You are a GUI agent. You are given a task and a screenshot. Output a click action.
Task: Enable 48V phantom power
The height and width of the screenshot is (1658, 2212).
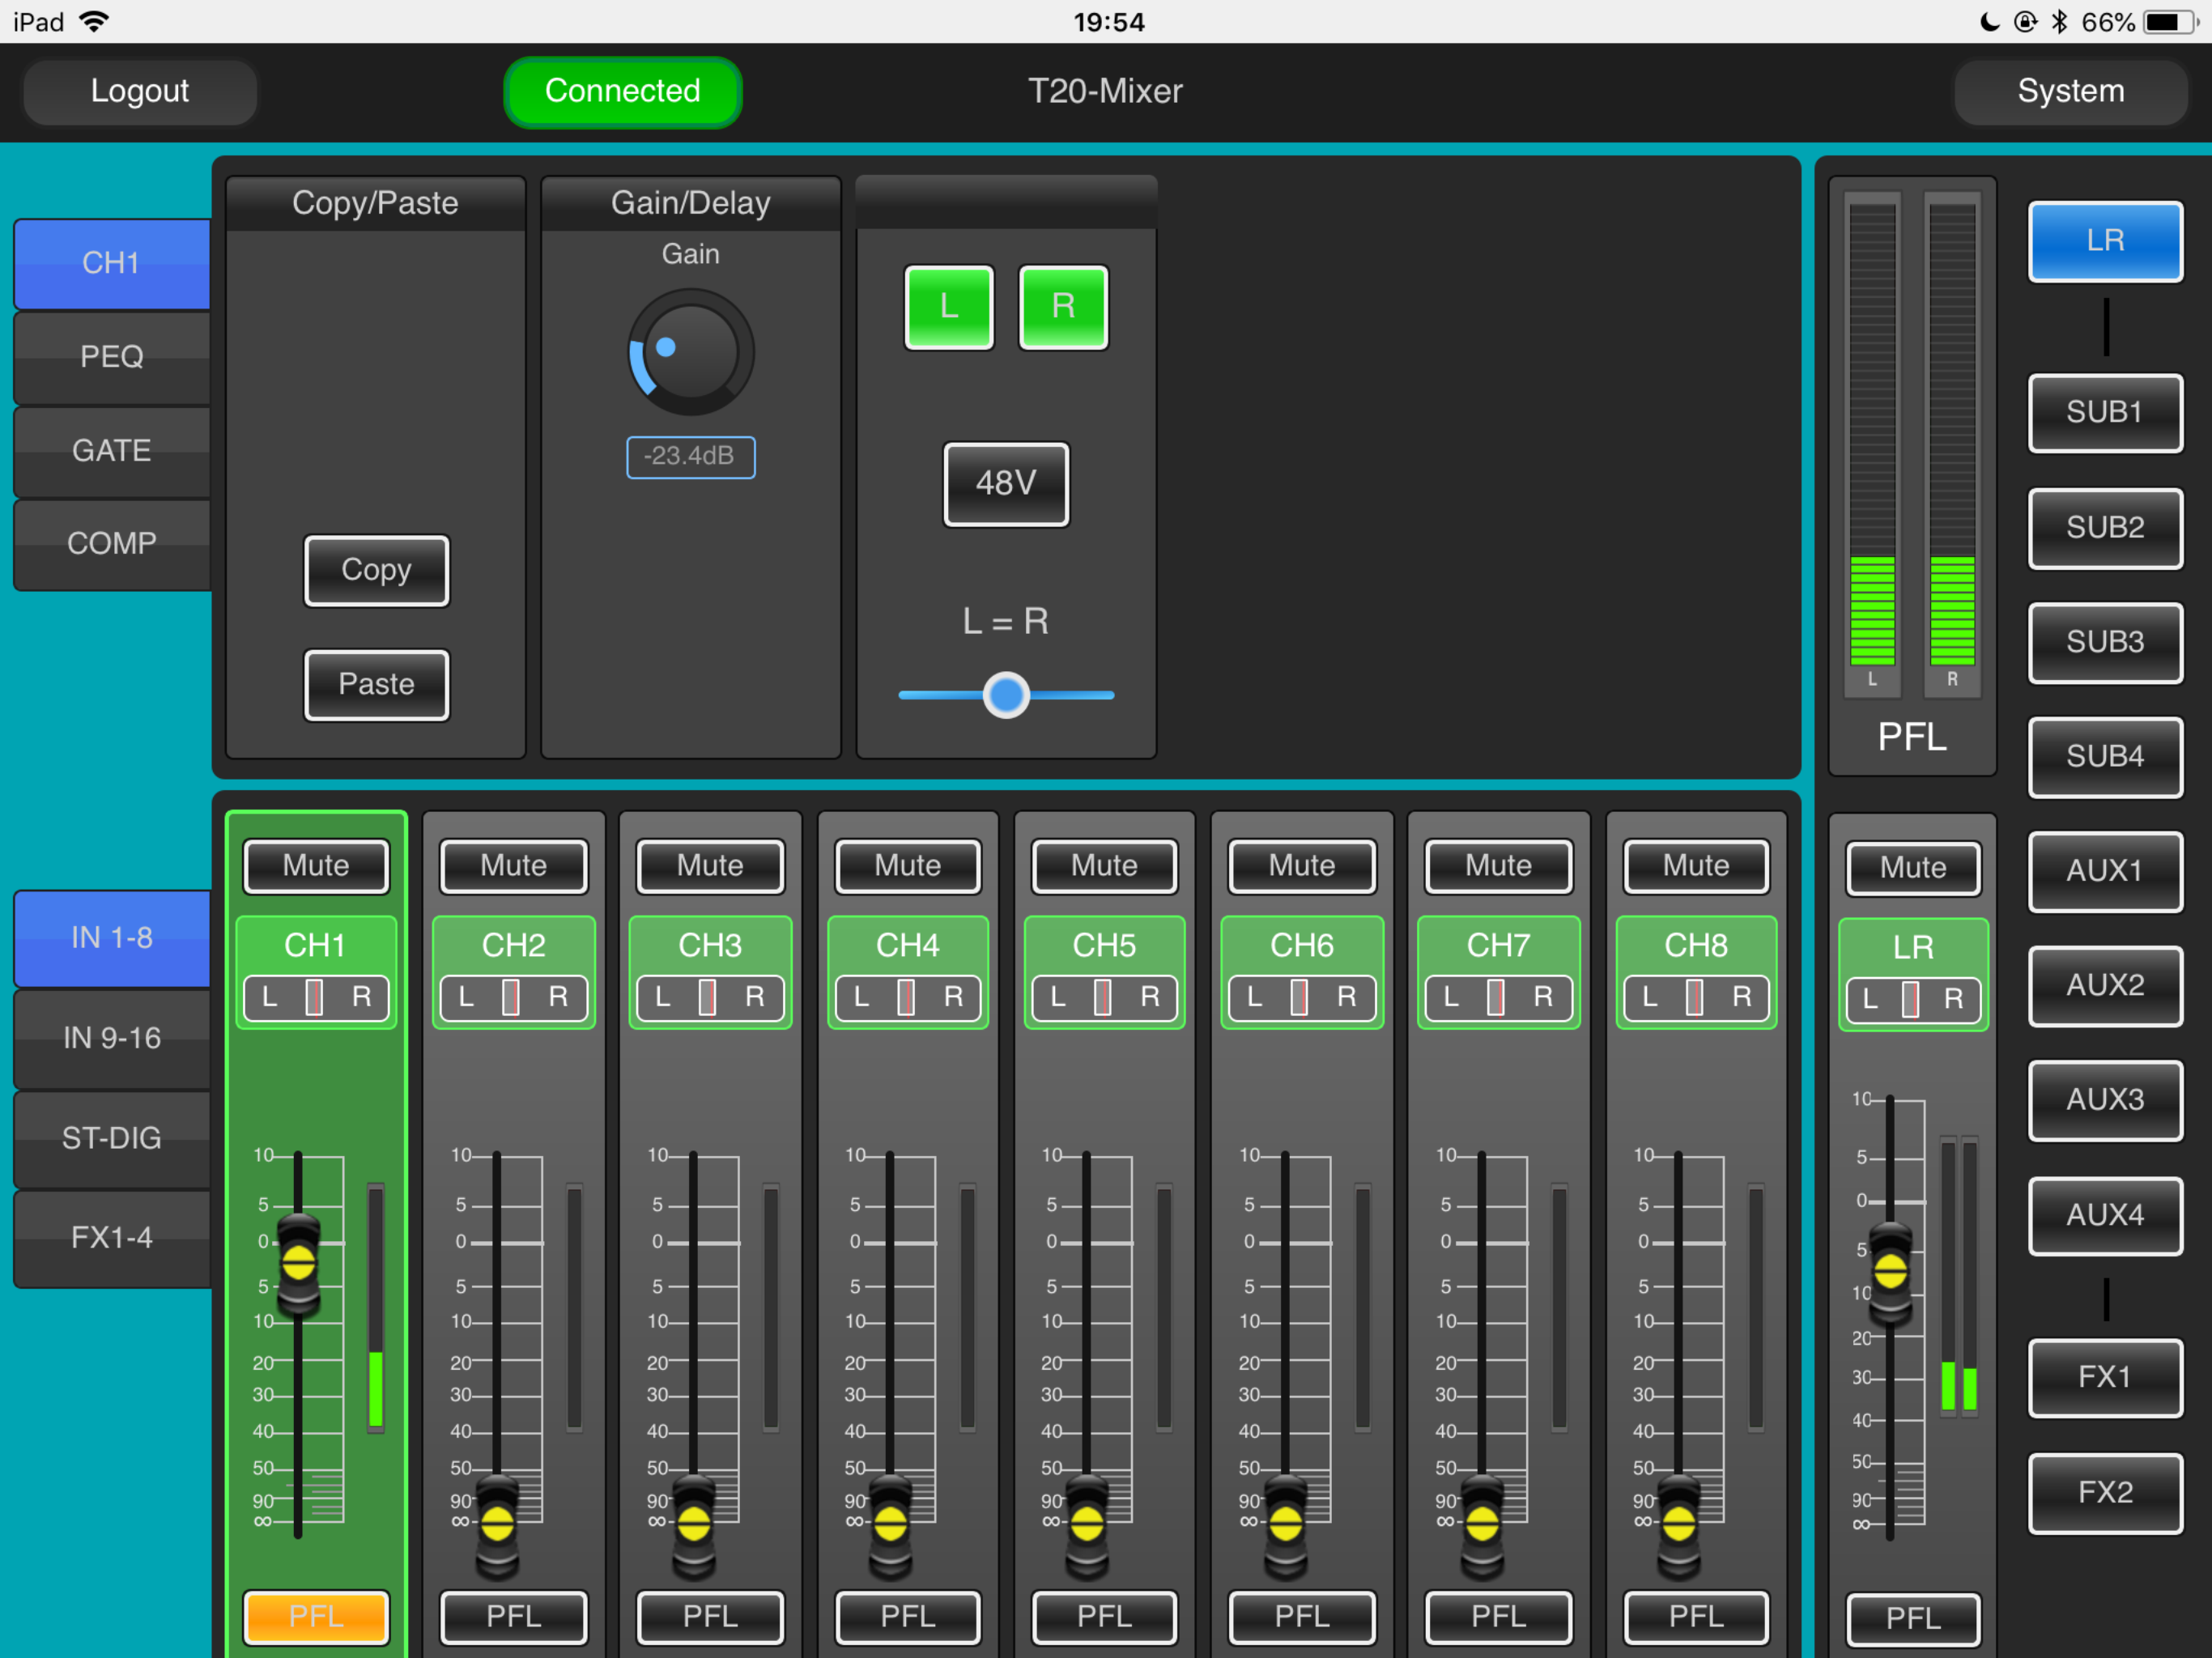[x=1006, y=483]
